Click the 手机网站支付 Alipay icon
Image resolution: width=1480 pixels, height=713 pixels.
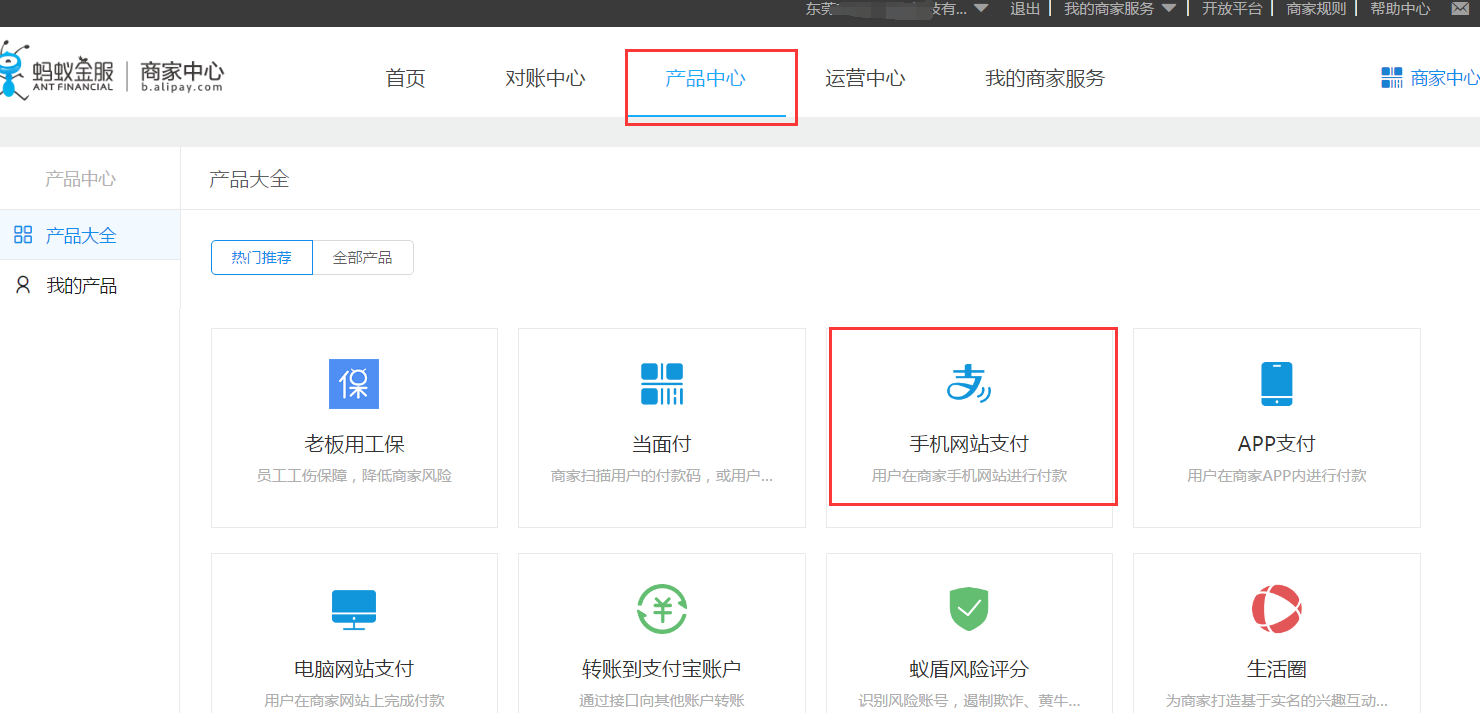(968, 384)
